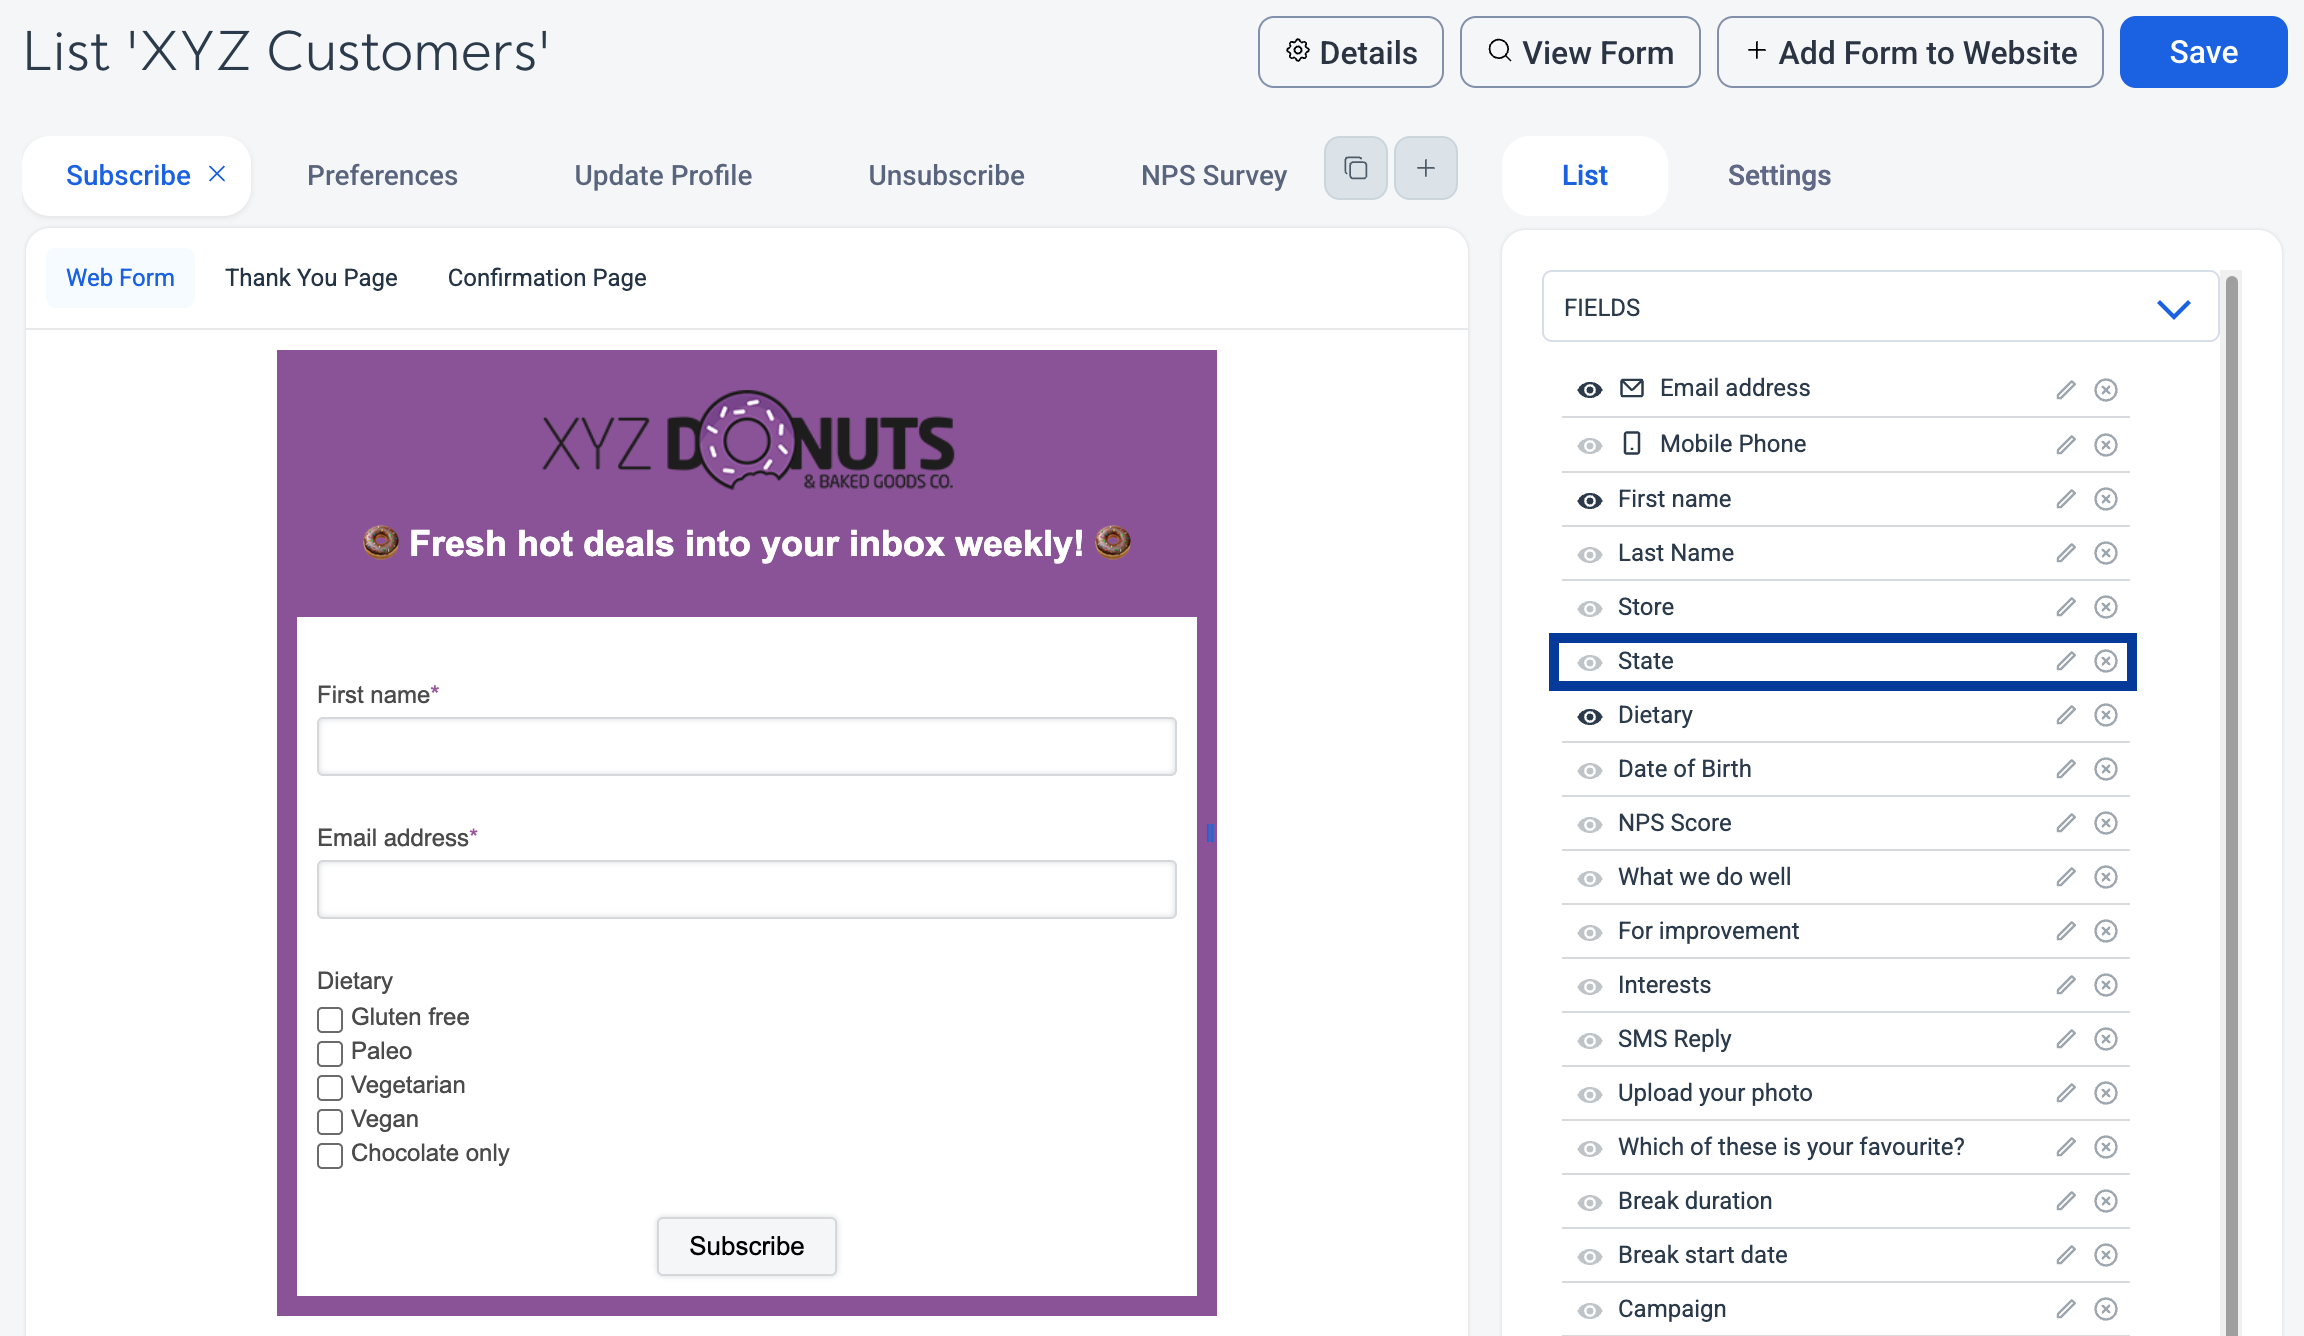This screenshot has width=2304, height=1336.
Task: Remove the Last Name field
Action: pos(2106,552)
